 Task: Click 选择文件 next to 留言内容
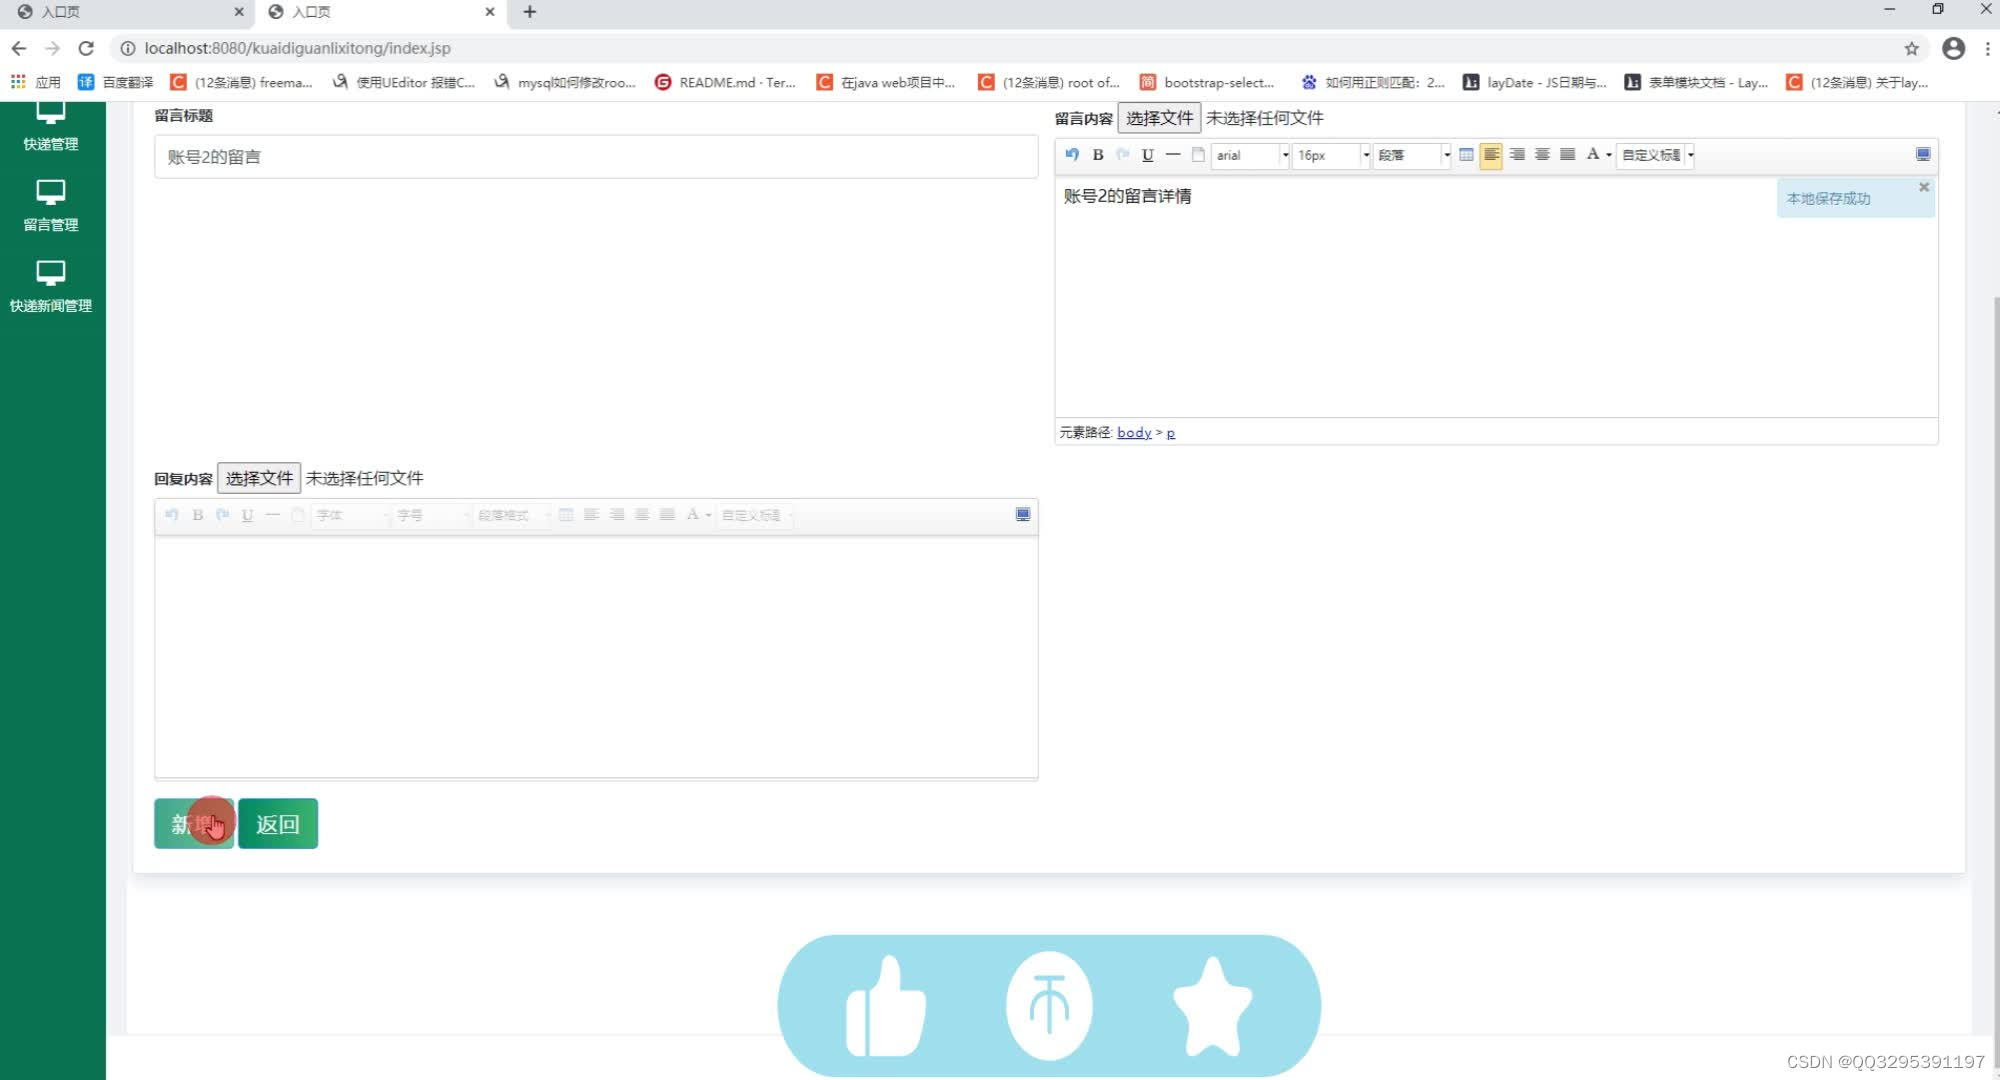pyautogui.click(x=1159, y=118)
